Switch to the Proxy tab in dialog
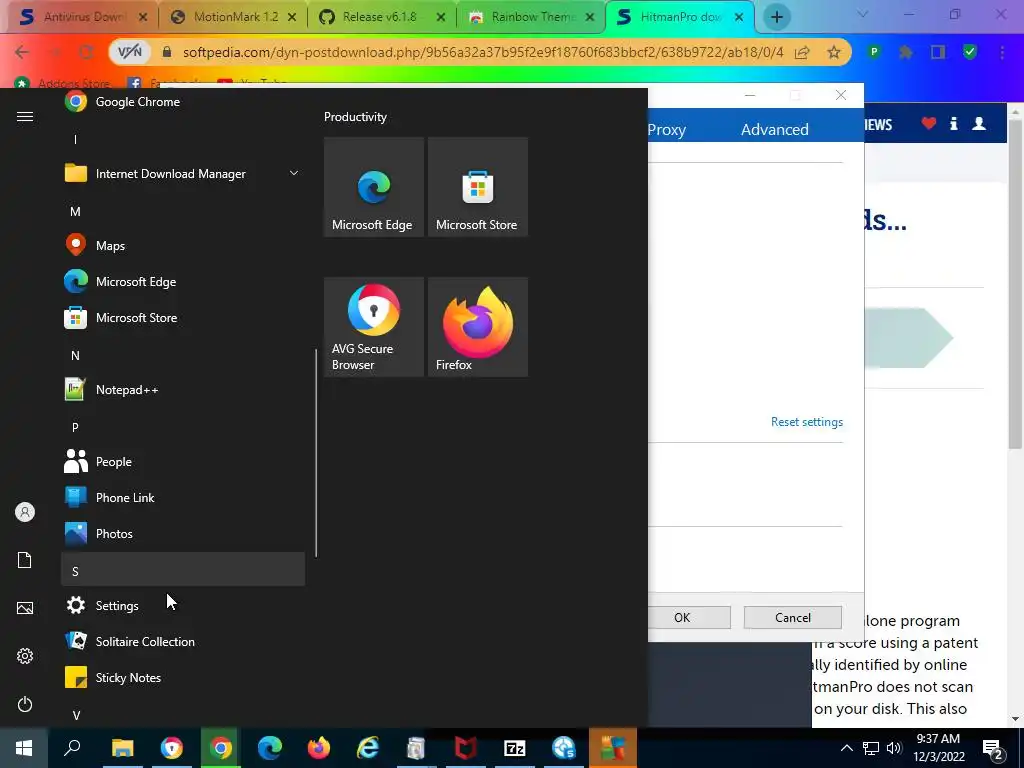 point(666,129)
